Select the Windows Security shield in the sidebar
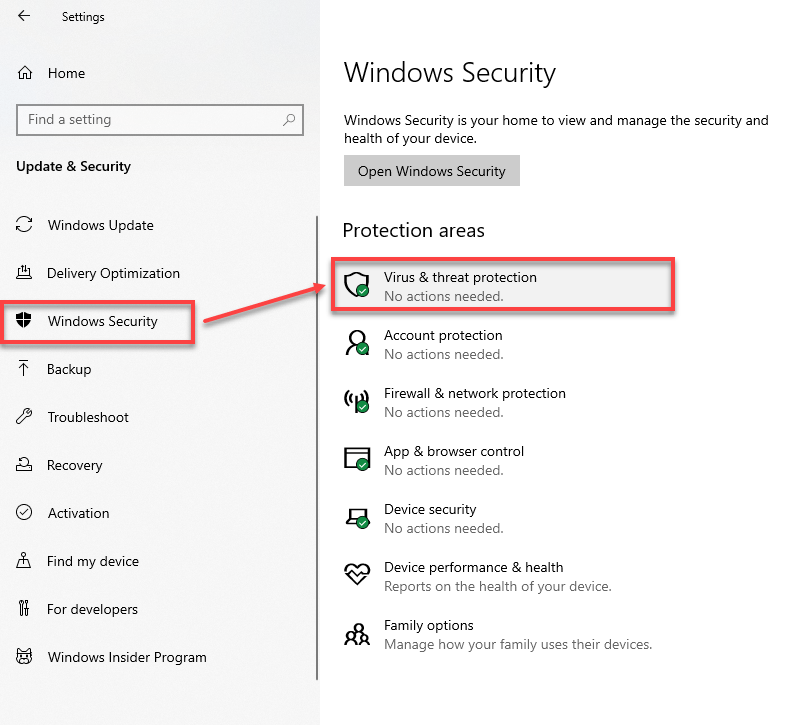 pos(23,321)
